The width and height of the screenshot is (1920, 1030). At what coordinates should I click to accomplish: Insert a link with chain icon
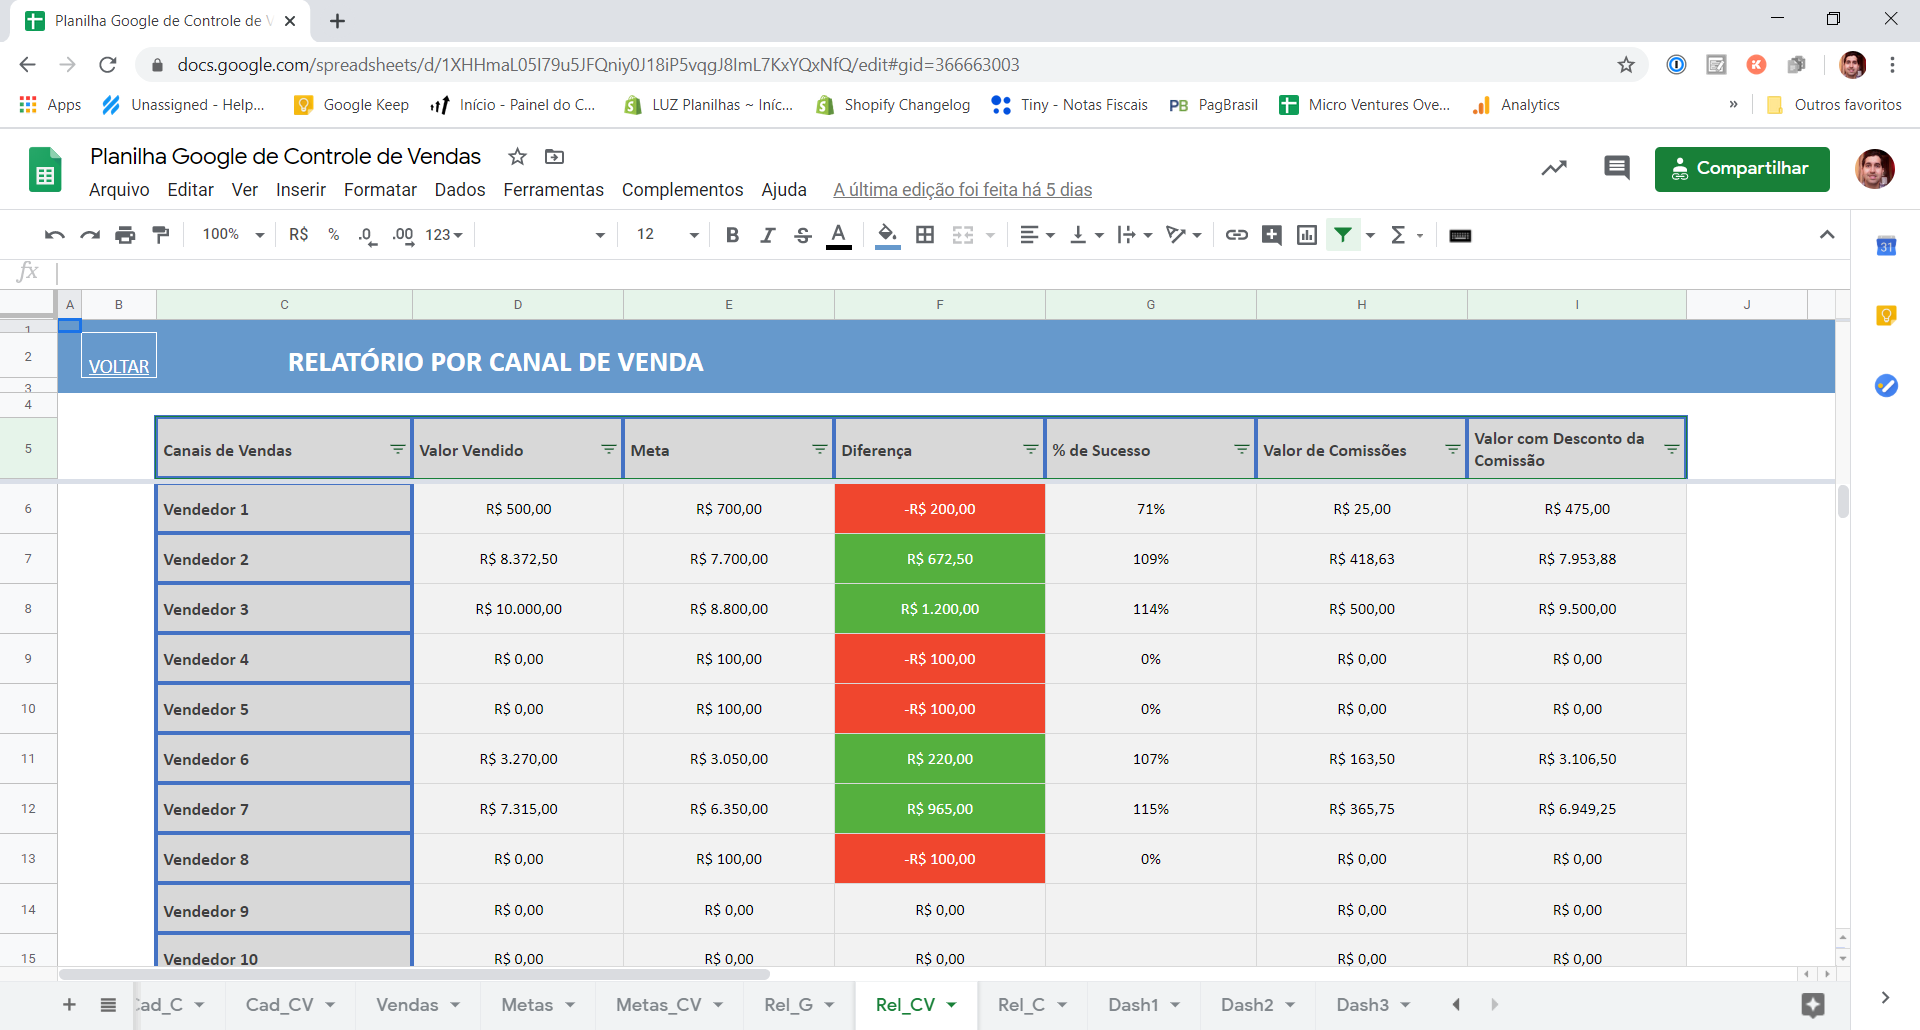(1237, 235)
